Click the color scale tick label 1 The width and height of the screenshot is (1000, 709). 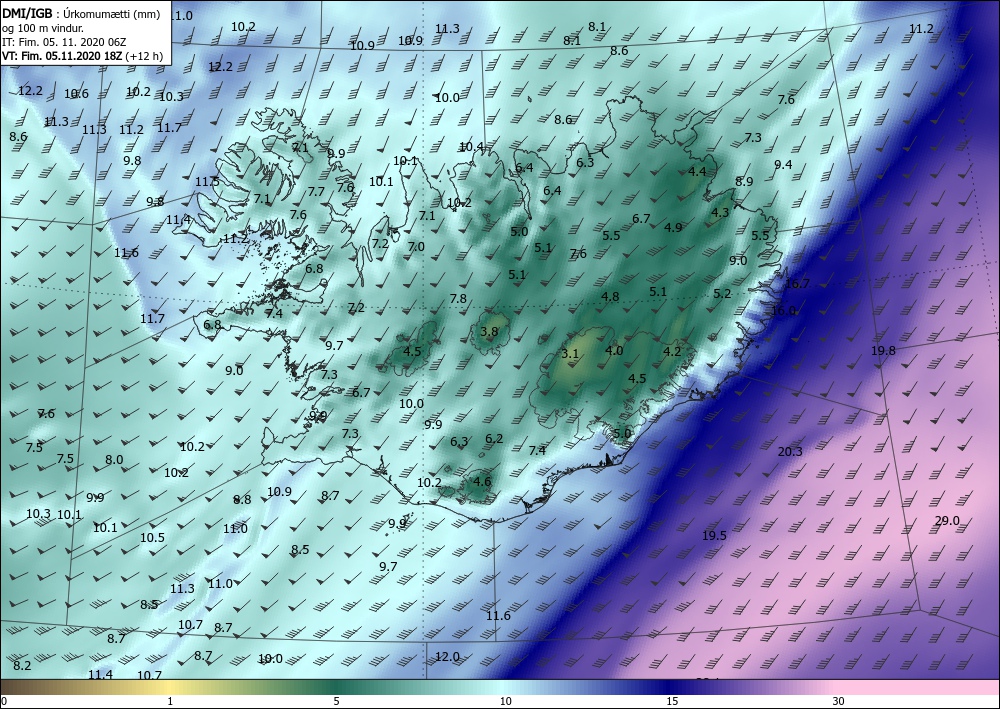170,702
